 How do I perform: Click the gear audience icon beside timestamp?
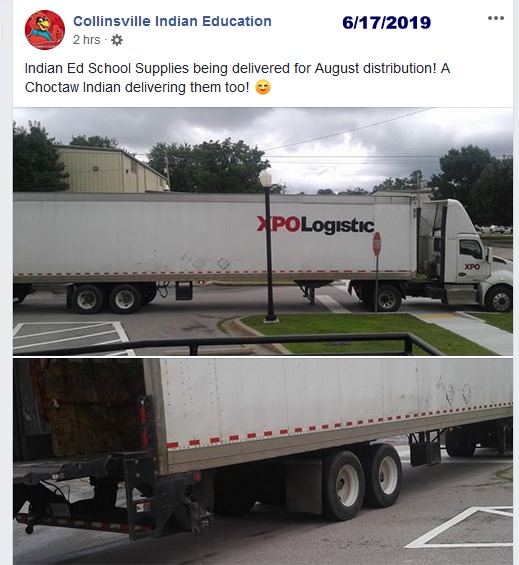coord(117,40)
